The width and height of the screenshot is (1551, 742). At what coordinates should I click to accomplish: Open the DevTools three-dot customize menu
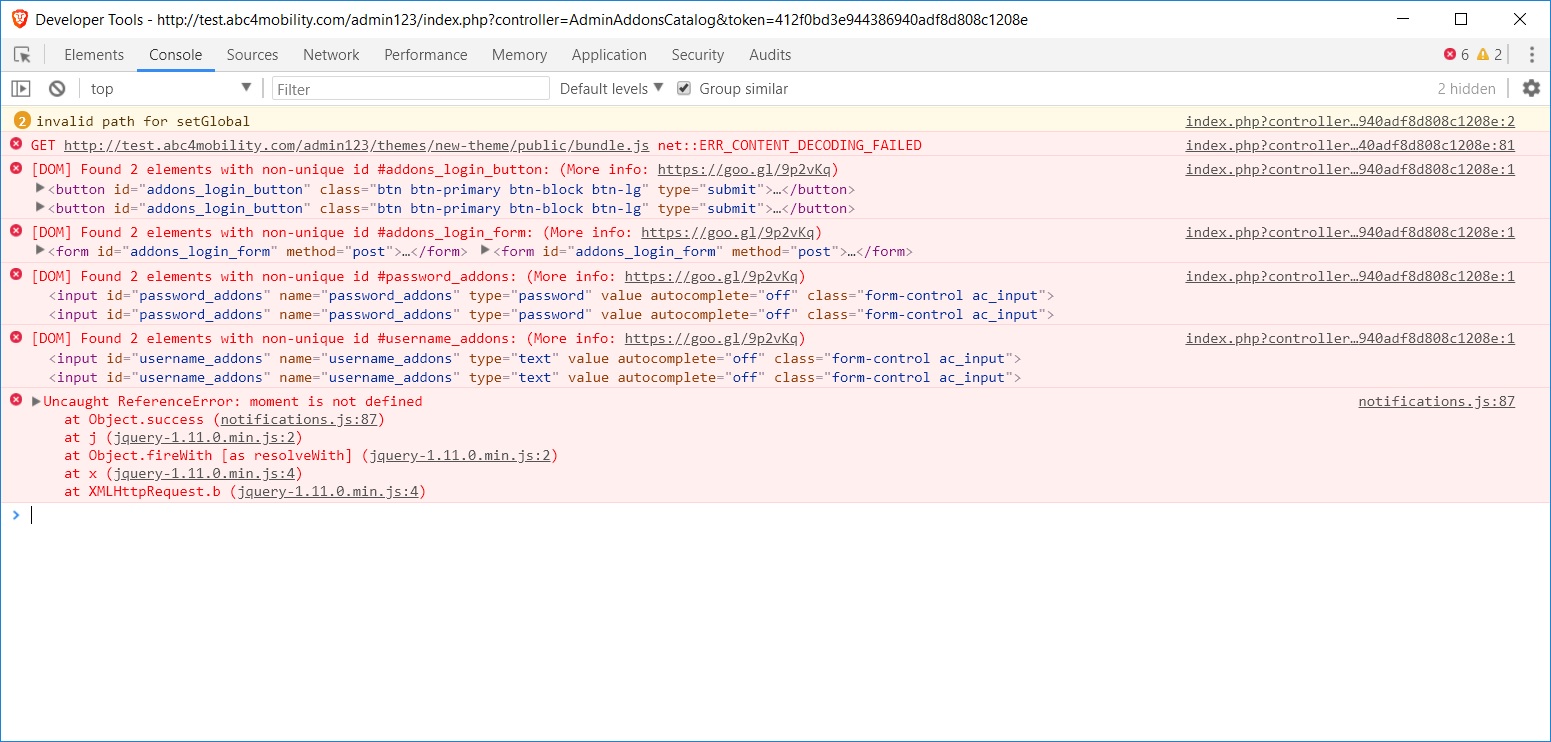coord(1531,55)
